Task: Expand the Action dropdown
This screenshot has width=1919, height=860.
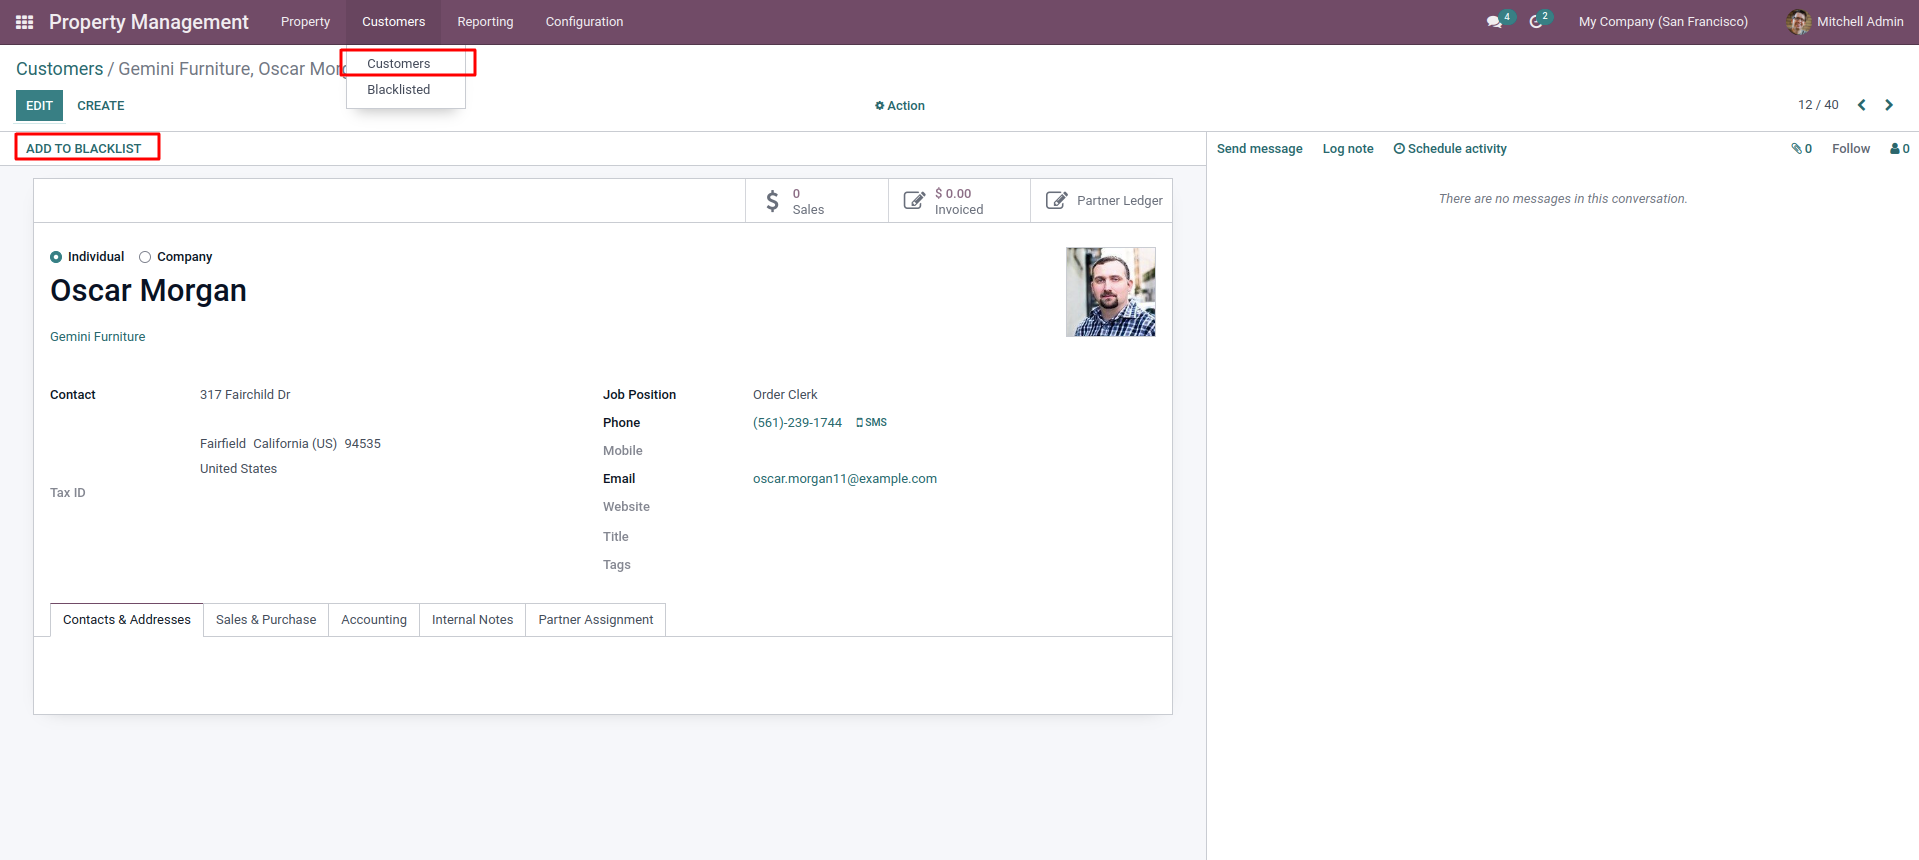Action: point(900,106)
